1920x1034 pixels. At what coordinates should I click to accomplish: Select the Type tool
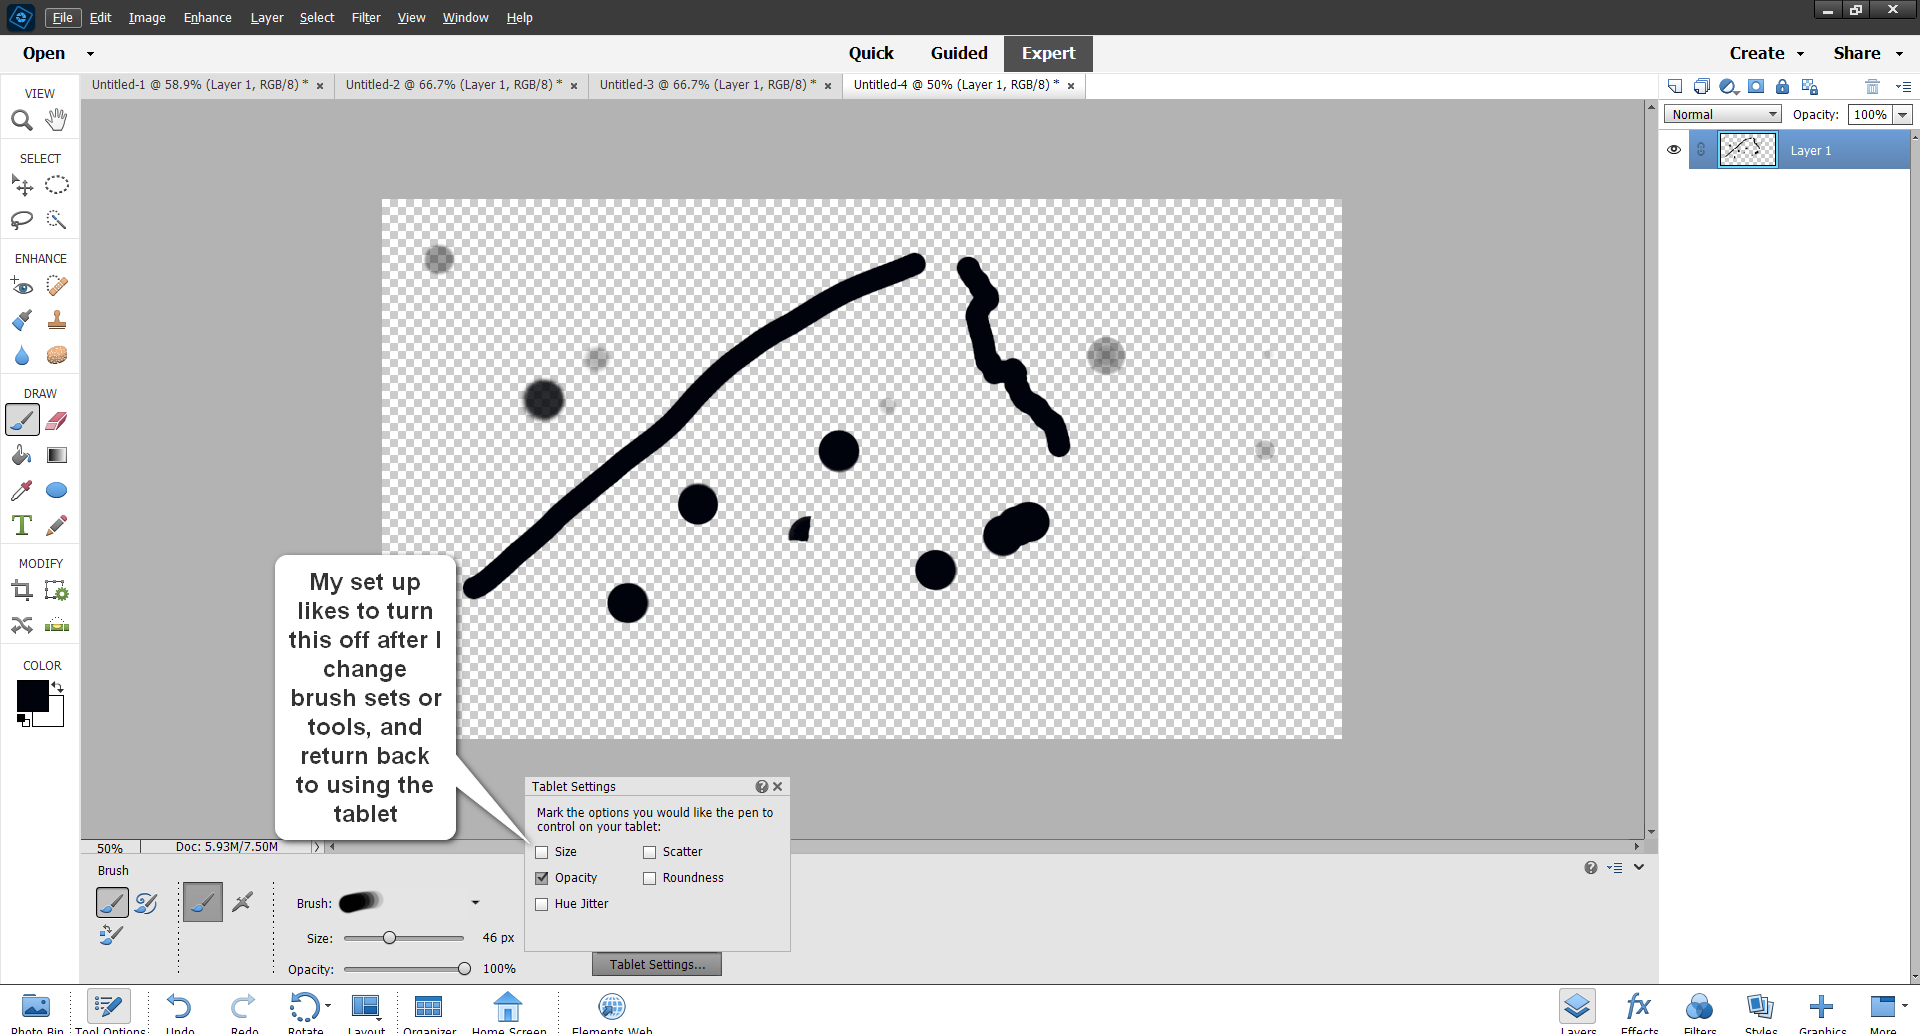(22, 524)
